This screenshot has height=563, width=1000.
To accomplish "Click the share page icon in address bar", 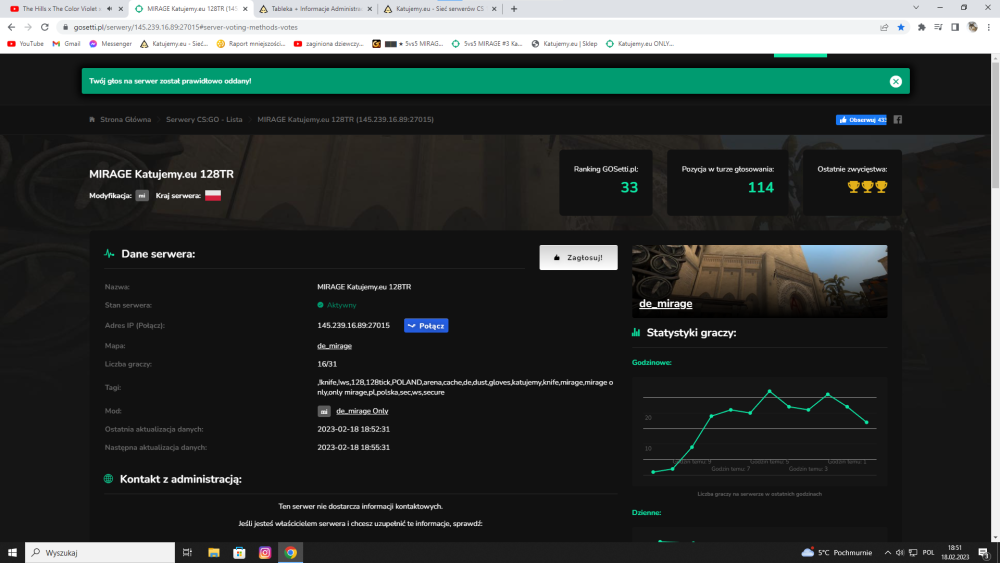I will tap(884, 27).
